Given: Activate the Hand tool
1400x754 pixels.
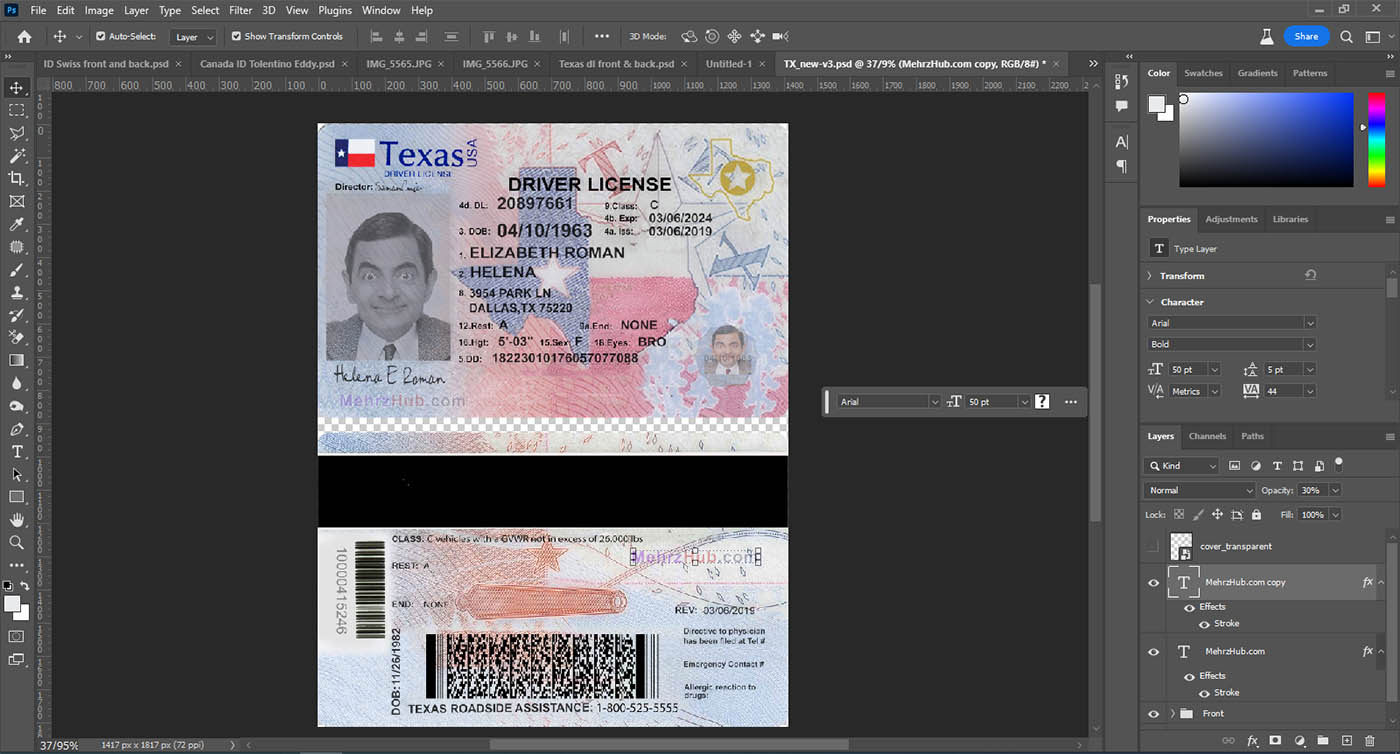Looking at the screenshot, I should [x=17, y=520].
